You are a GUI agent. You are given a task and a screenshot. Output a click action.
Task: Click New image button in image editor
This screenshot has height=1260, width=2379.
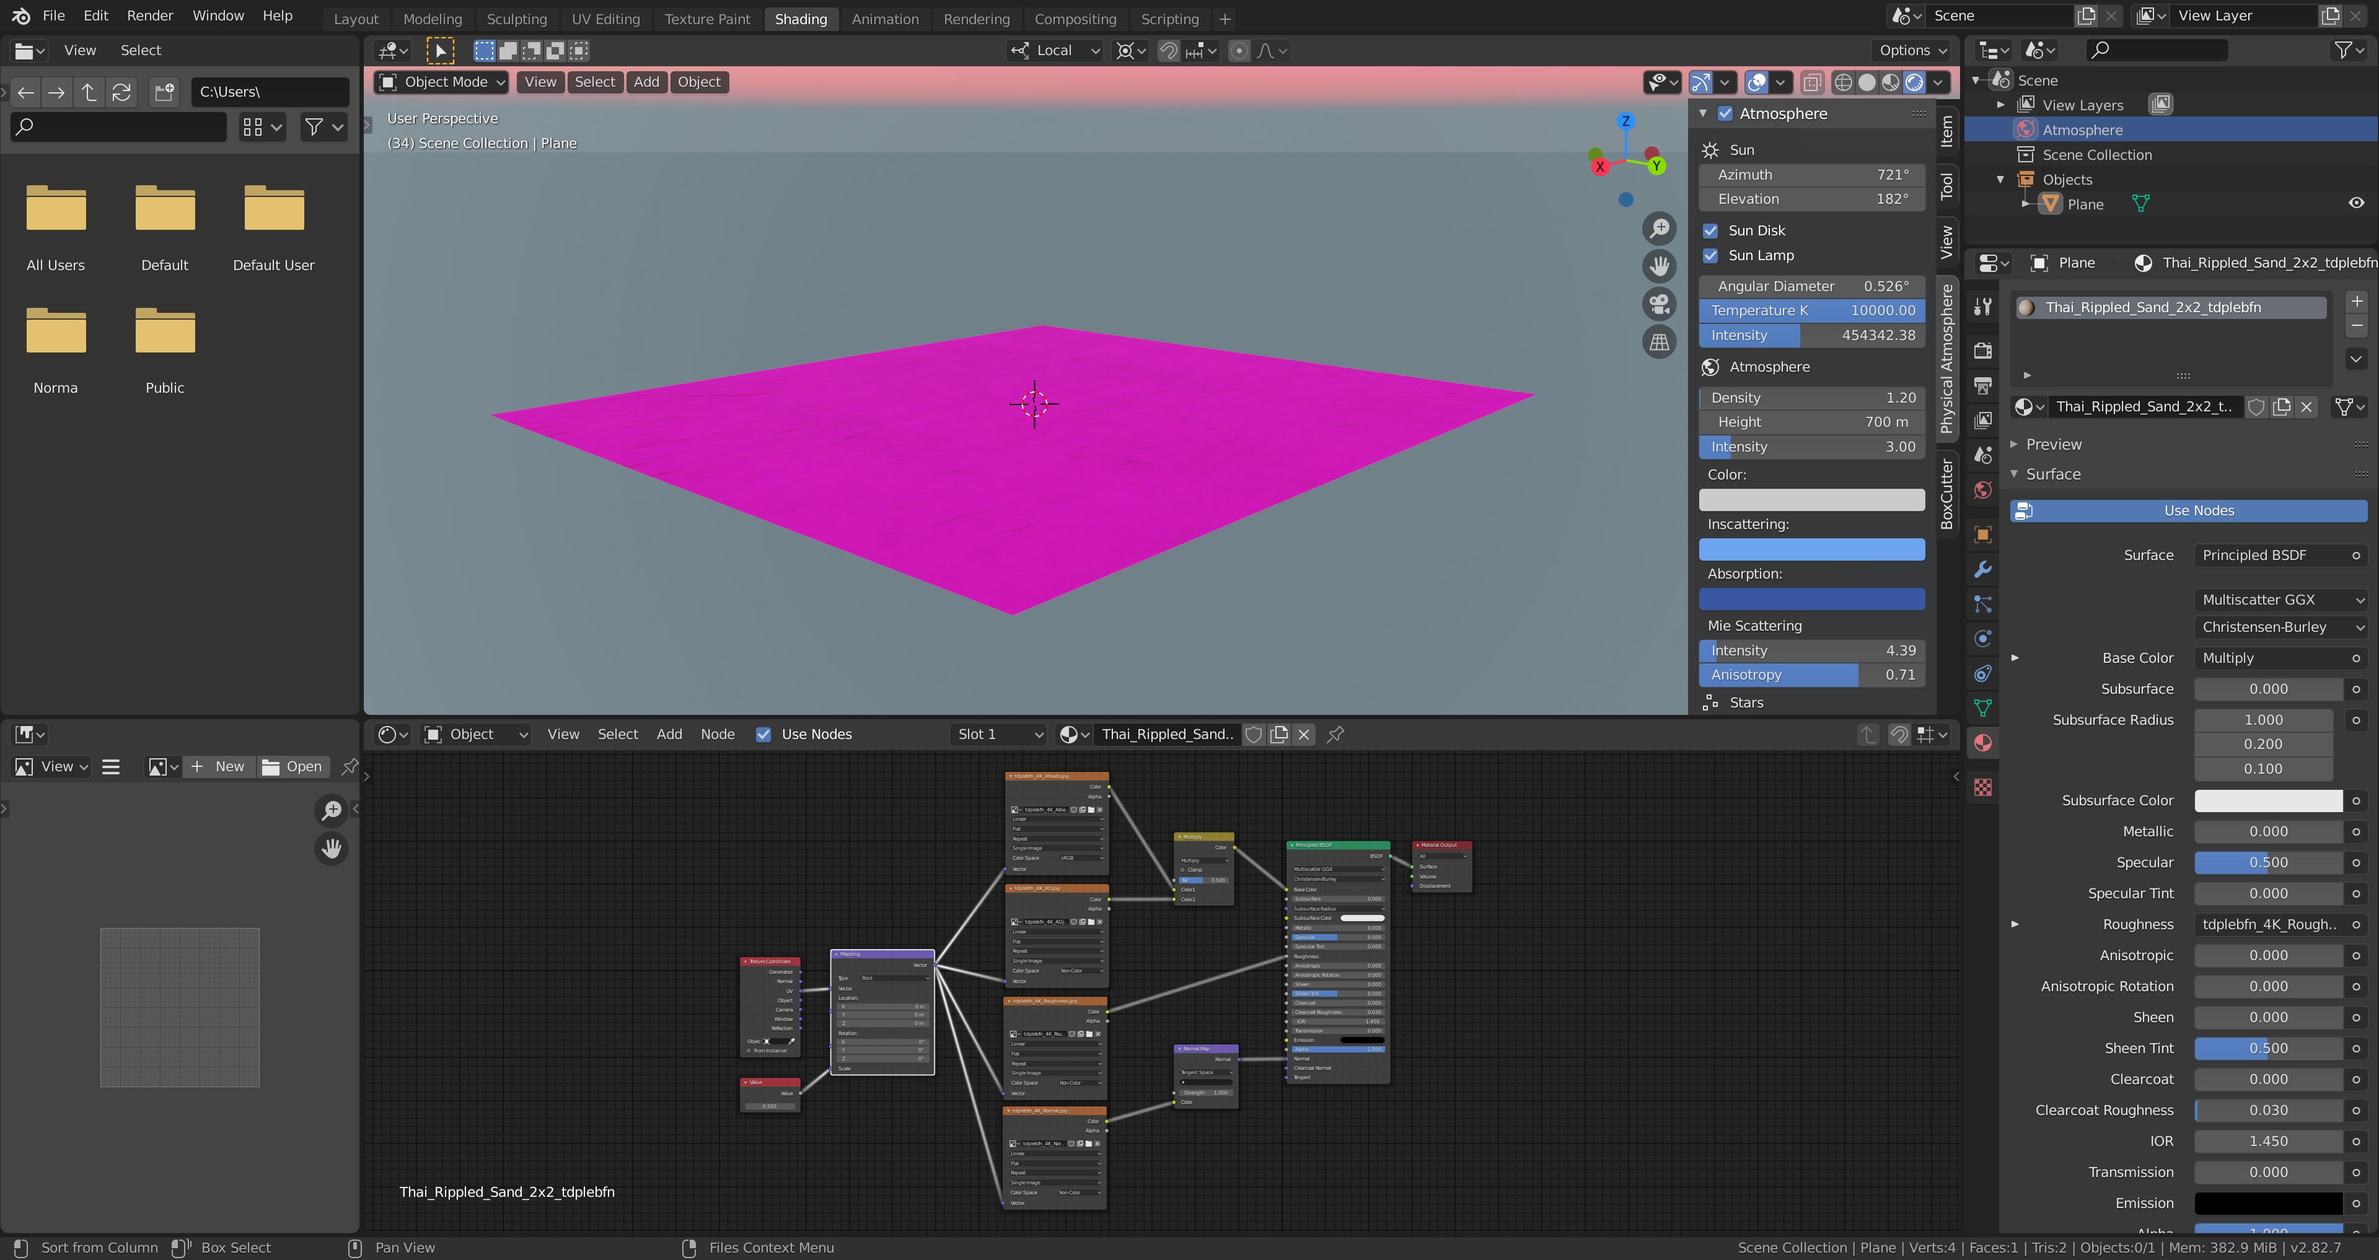(x=217, y=766)
